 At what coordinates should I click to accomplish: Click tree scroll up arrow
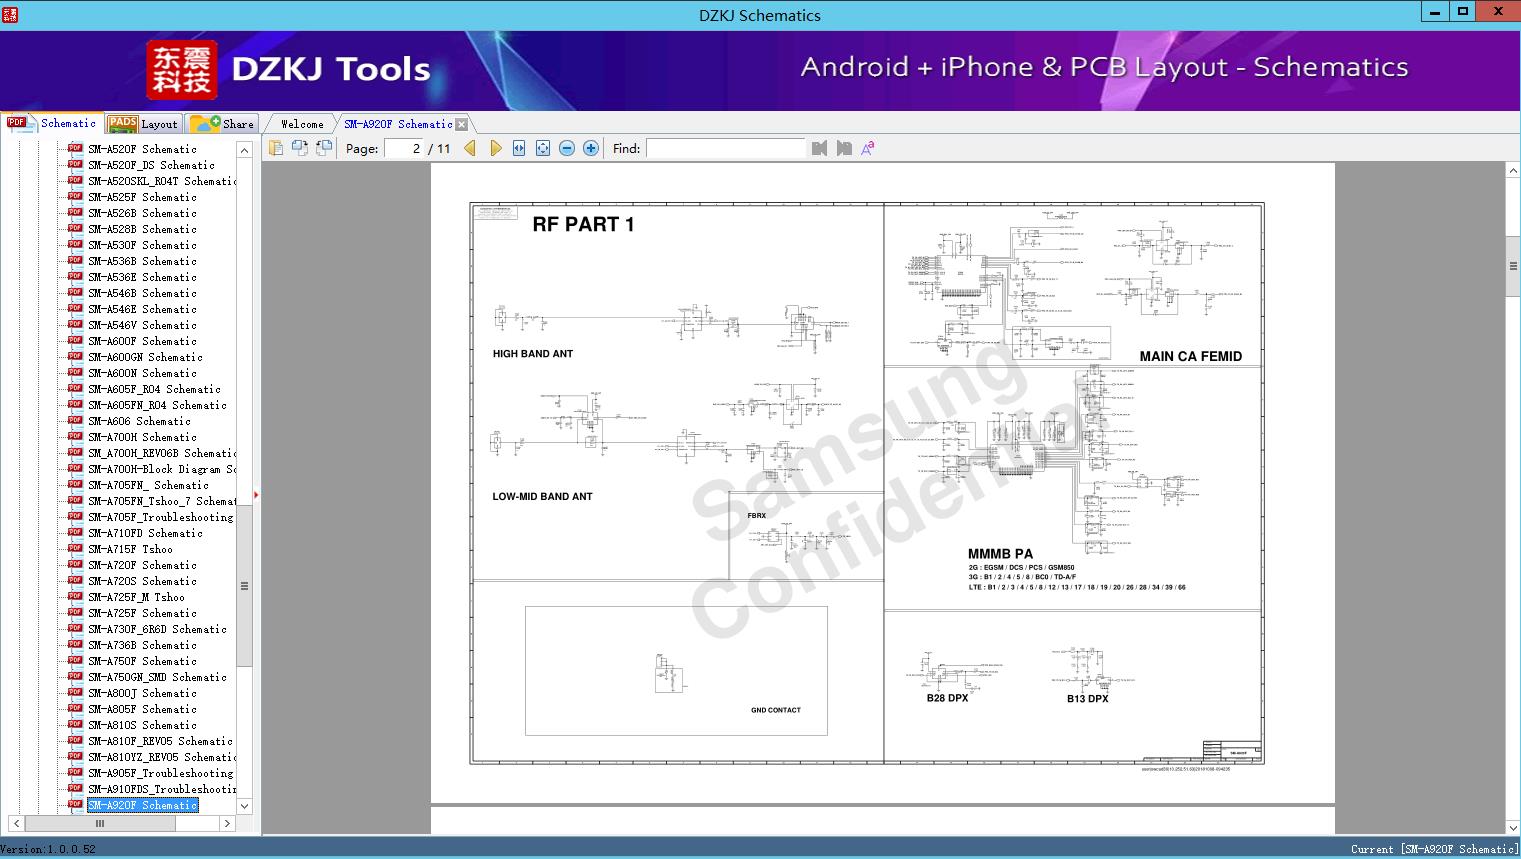click(x=244, y=150)
